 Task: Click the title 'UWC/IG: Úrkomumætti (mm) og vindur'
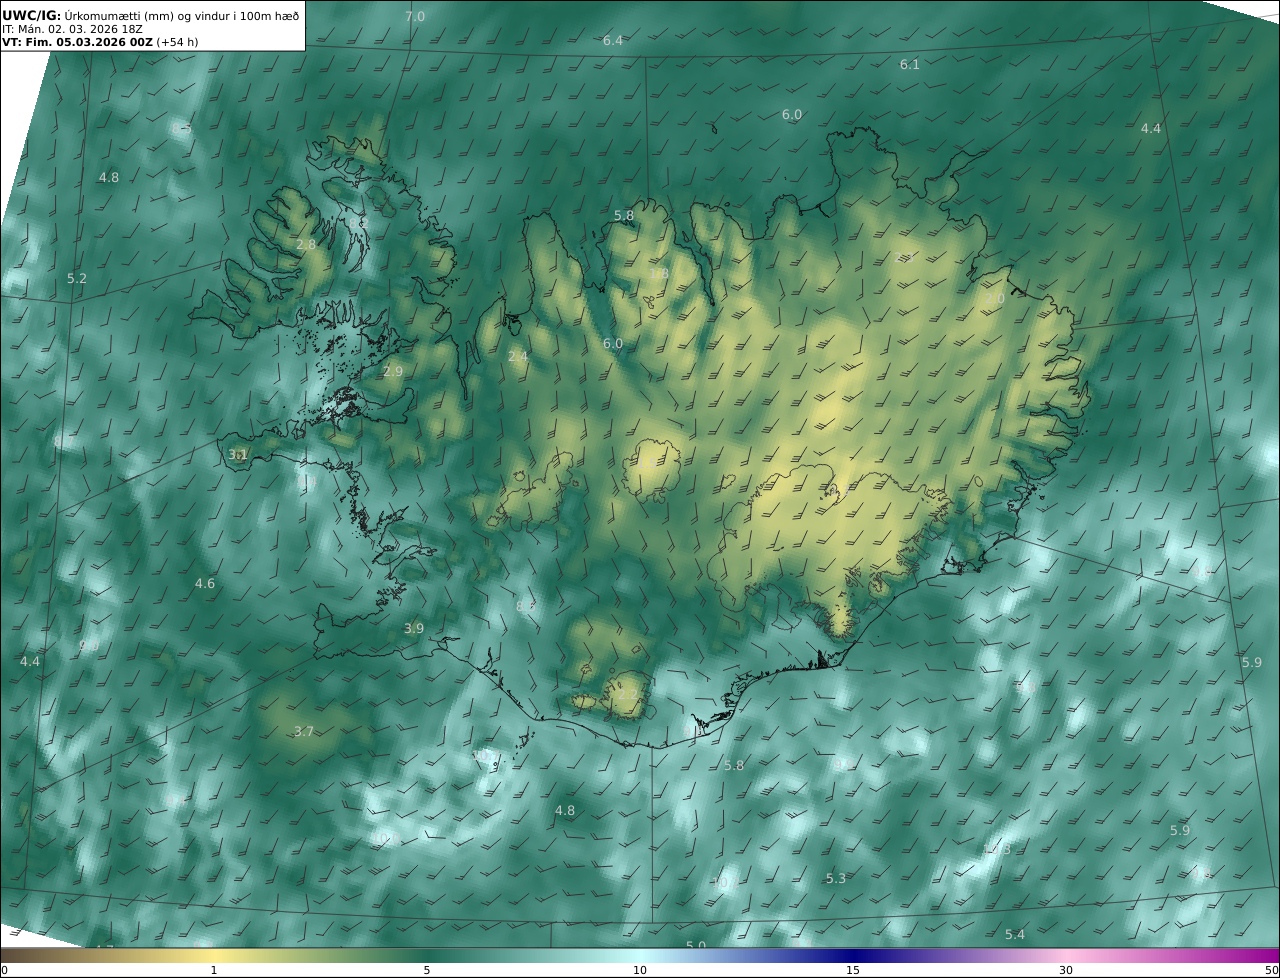click(x=150, y=15)
